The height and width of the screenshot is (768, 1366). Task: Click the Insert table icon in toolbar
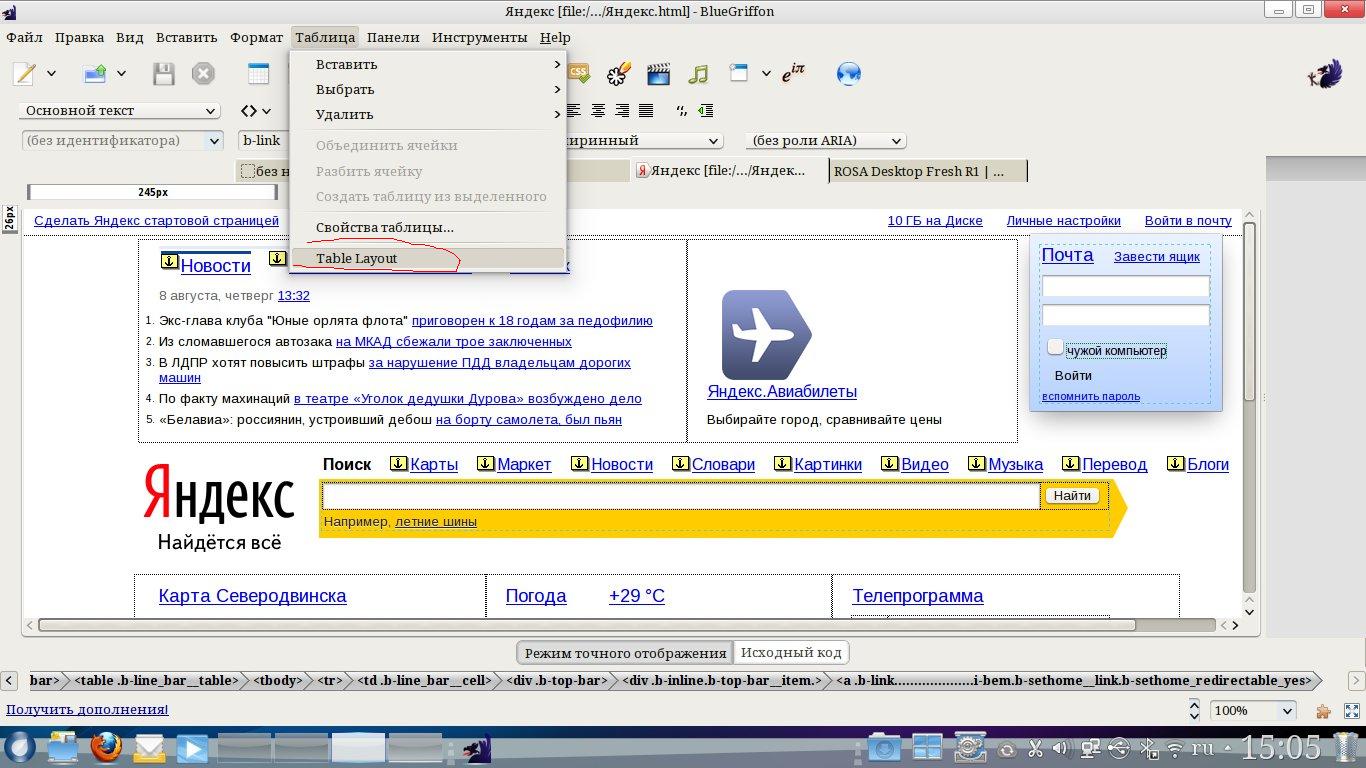[x=259, y=74]
